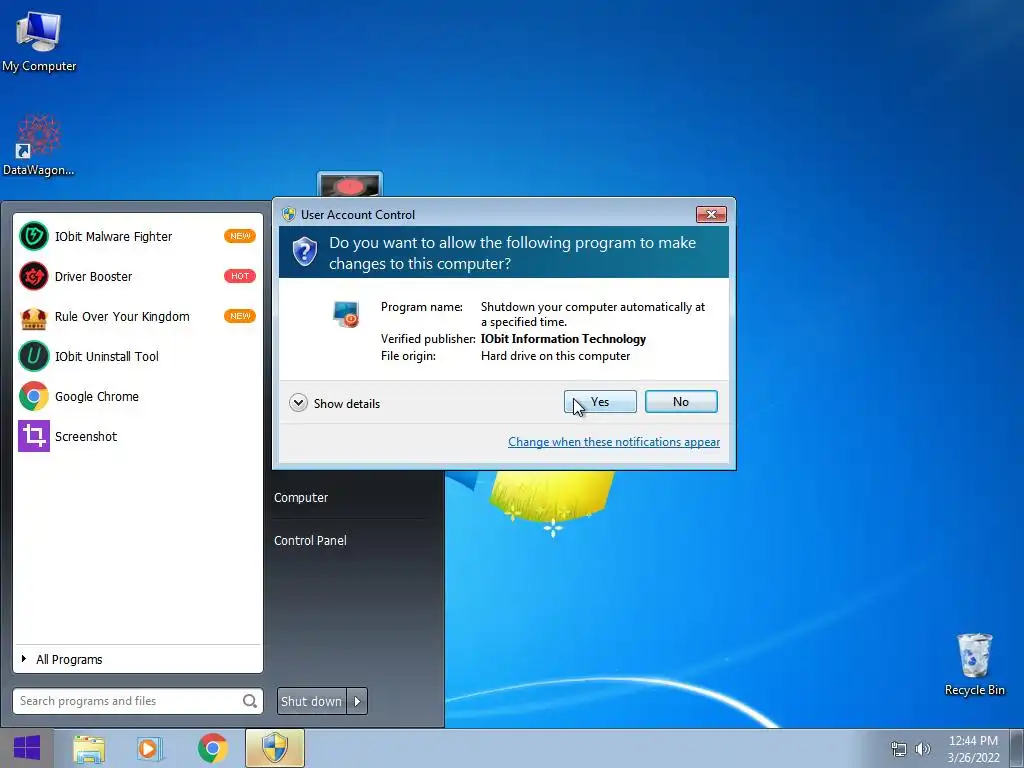Launch IObit Malware Fighter entry

[x=138, y=236]
